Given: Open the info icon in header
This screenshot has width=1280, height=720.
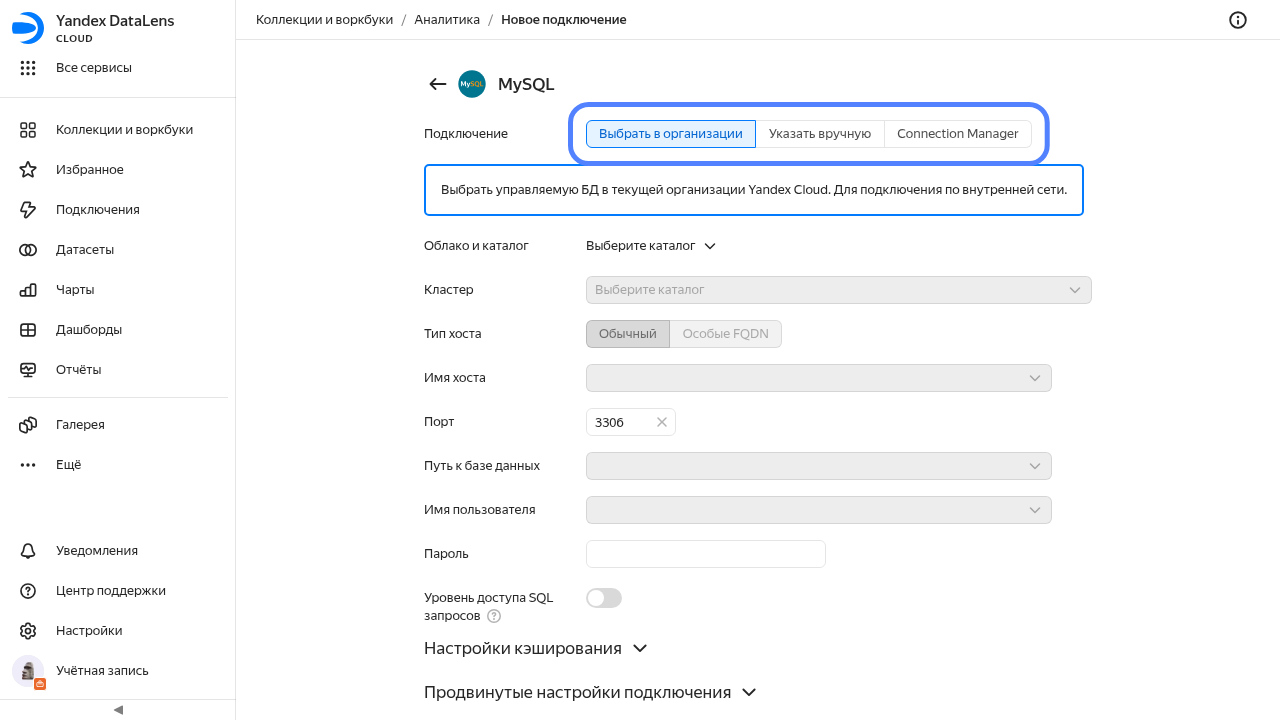Looking at the screenshot, I should (x=1238, y=20).
